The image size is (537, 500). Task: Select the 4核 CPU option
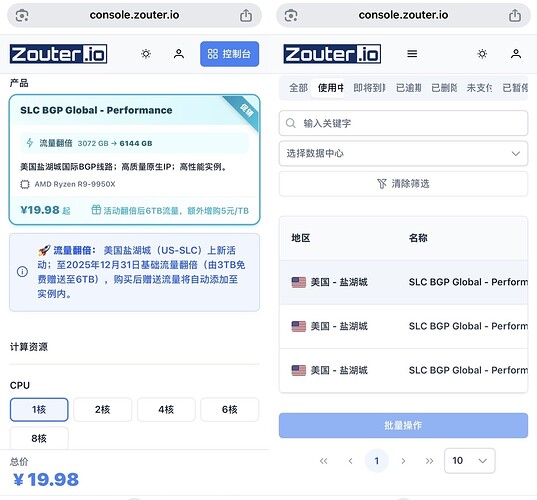click(166, 409)
